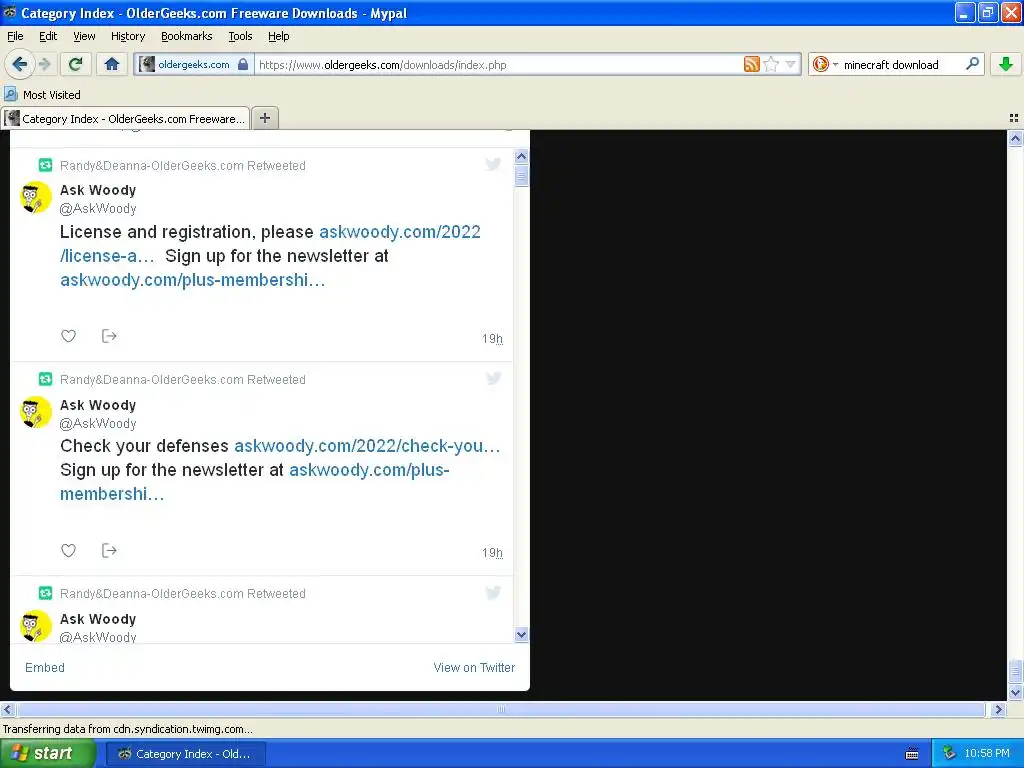The width and height of the screenshot is (1024, 768).
Task: Open the askwoody.com/2022/license-a... link
Action: coord(400,232)
